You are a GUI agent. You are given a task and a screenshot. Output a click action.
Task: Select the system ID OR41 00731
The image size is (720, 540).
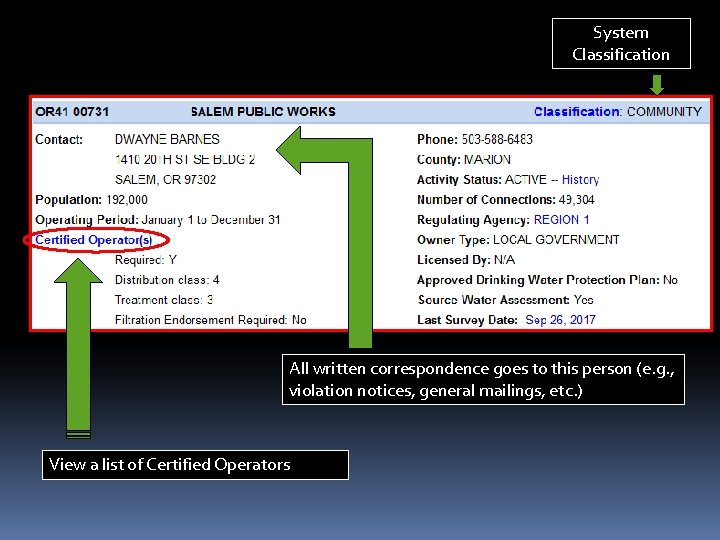point(72,112)
